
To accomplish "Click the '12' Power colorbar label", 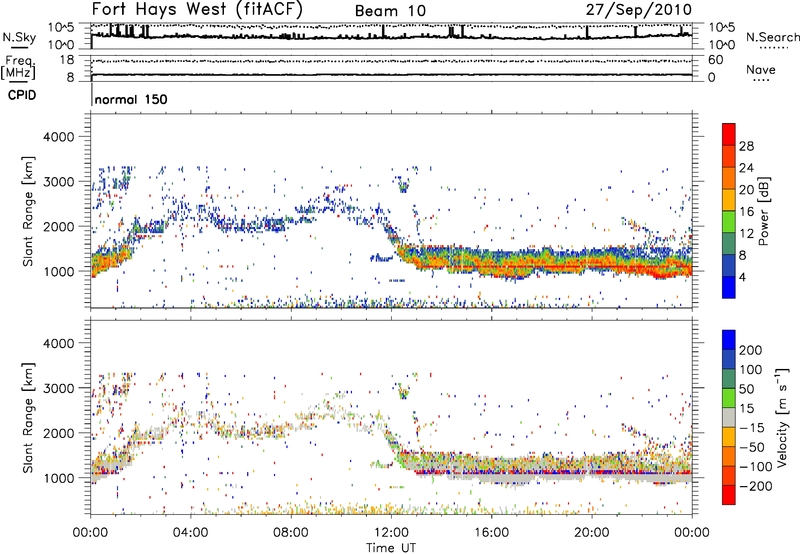I will 746,234.
